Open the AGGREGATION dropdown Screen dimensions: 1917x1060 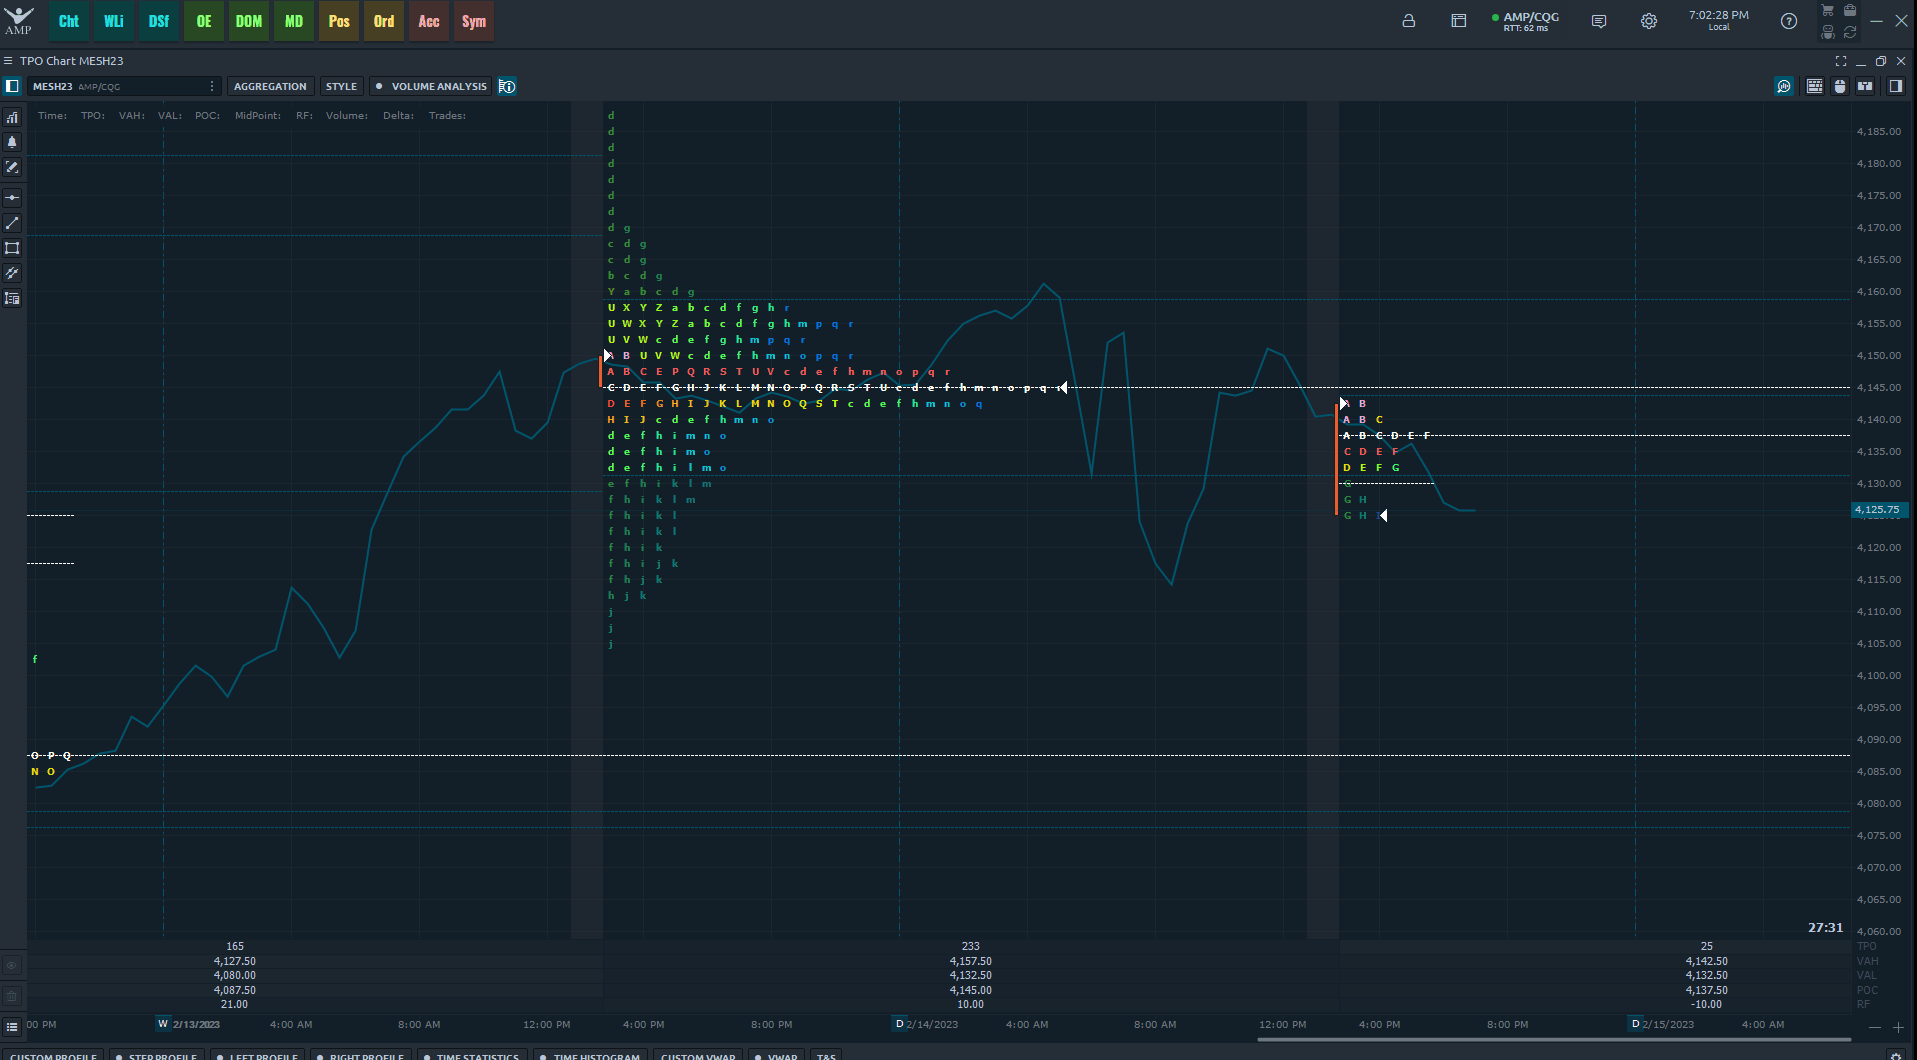[x=270, y=86]
